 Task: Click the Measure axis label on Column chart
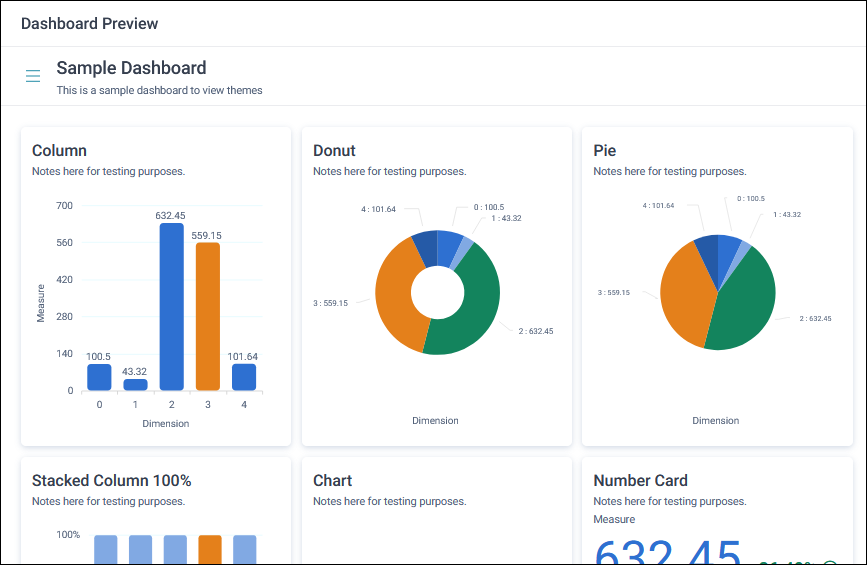coord(40,303)
